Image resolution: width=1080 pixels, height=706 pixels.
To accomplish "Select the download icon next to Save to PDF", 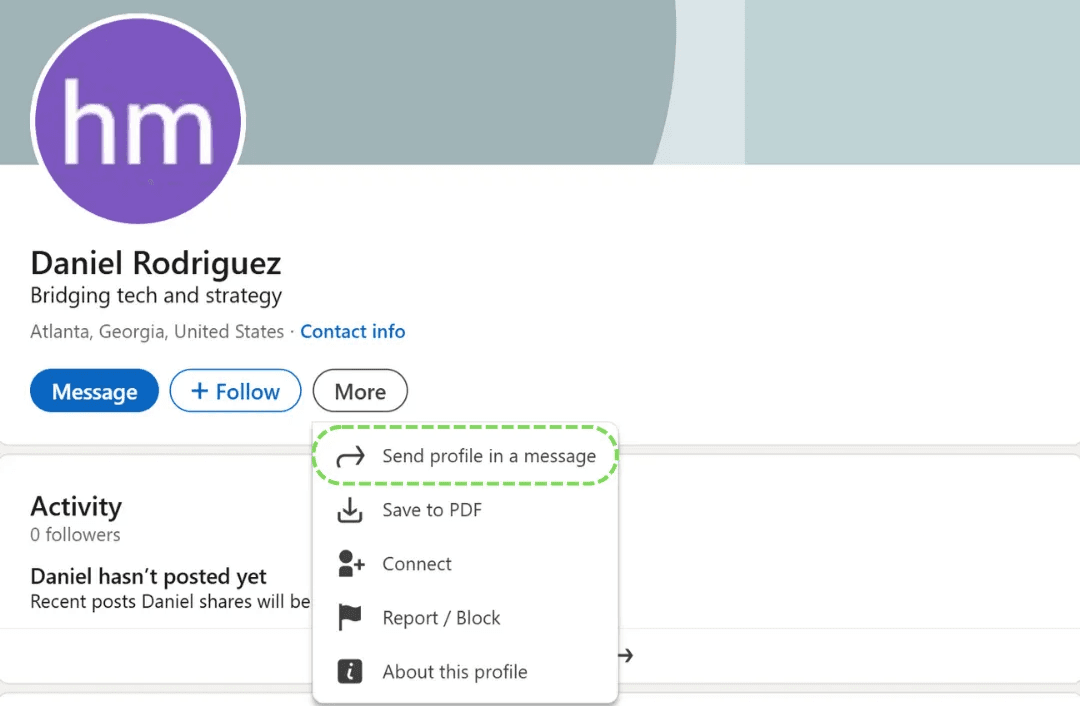I will 350,510.
